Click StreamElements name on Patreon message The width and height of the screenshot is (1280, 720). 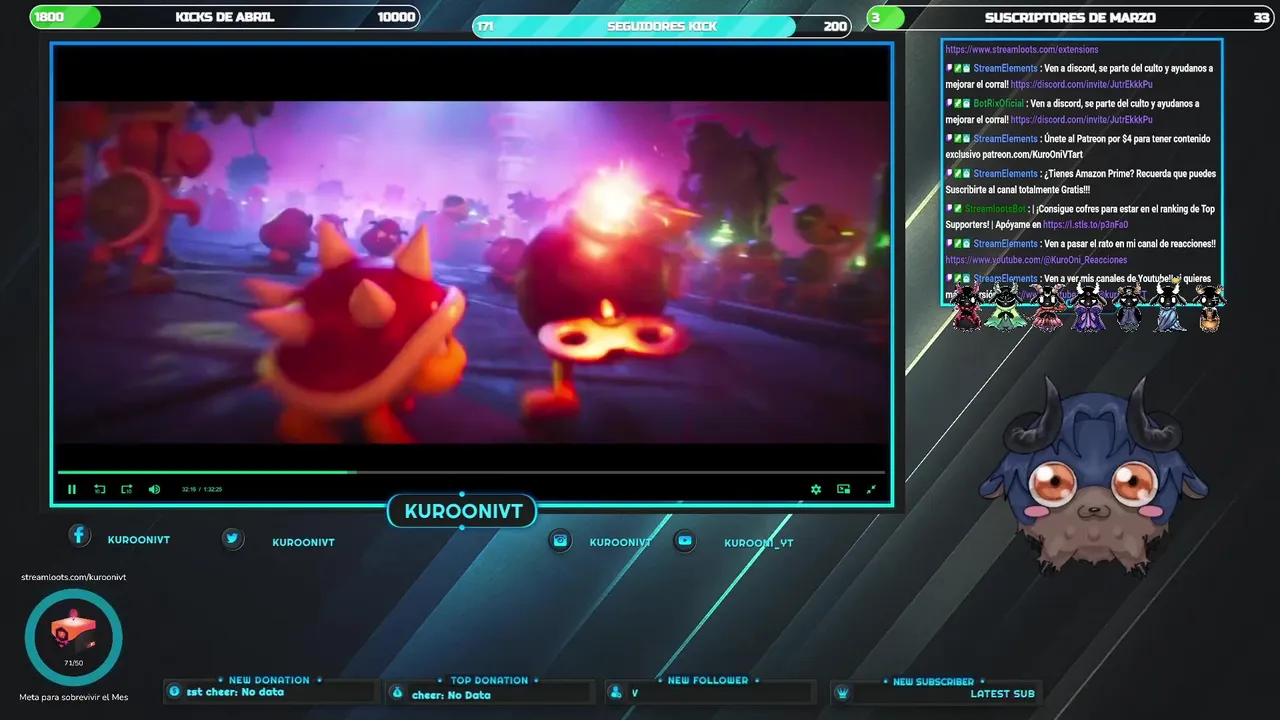[1005, 139]
